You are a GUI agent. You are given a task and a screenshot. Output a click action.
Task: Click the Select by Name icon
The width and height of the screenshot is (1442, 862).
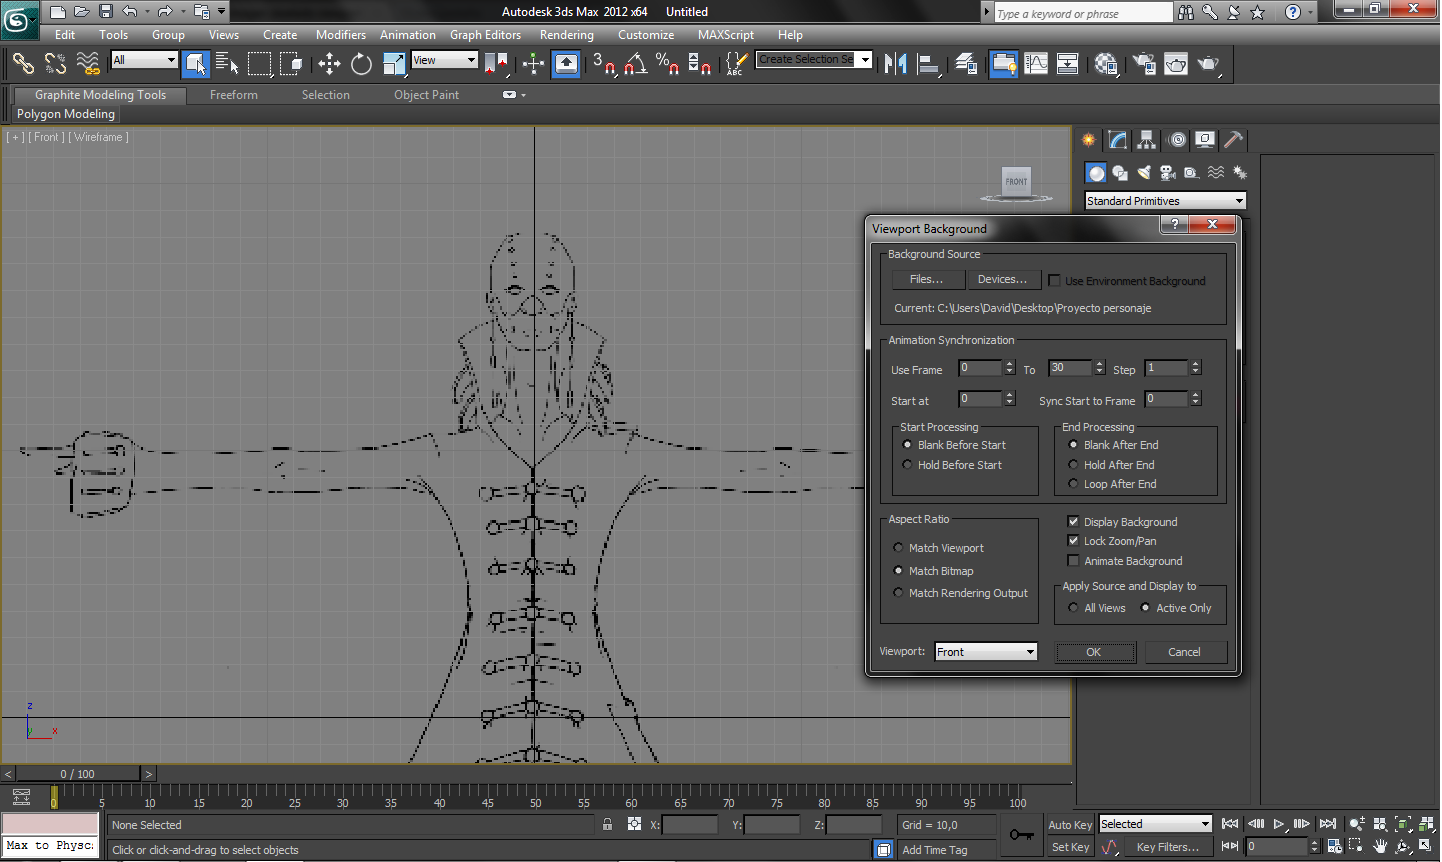tap(227, 64)
